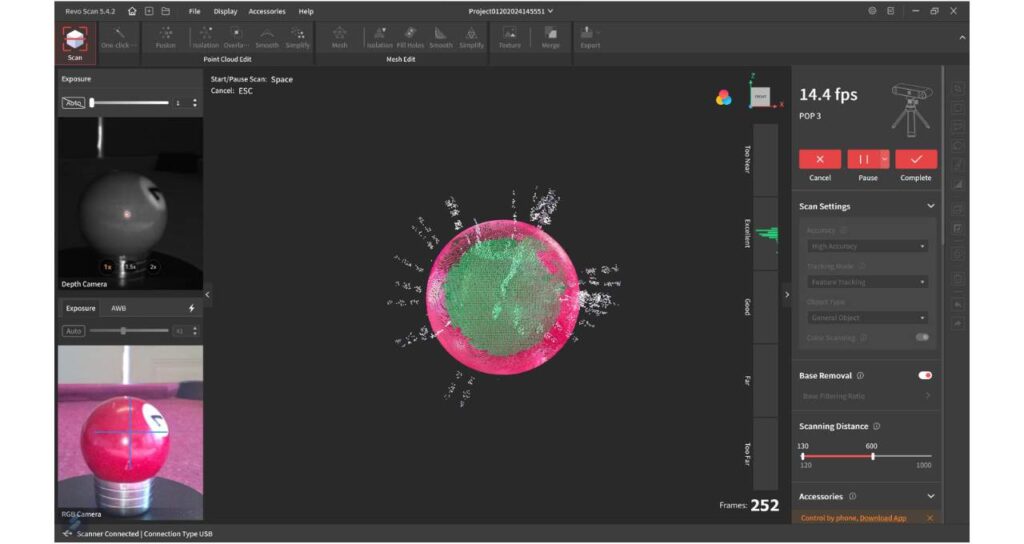Dismiss the control by phone banner

(930, 518)
